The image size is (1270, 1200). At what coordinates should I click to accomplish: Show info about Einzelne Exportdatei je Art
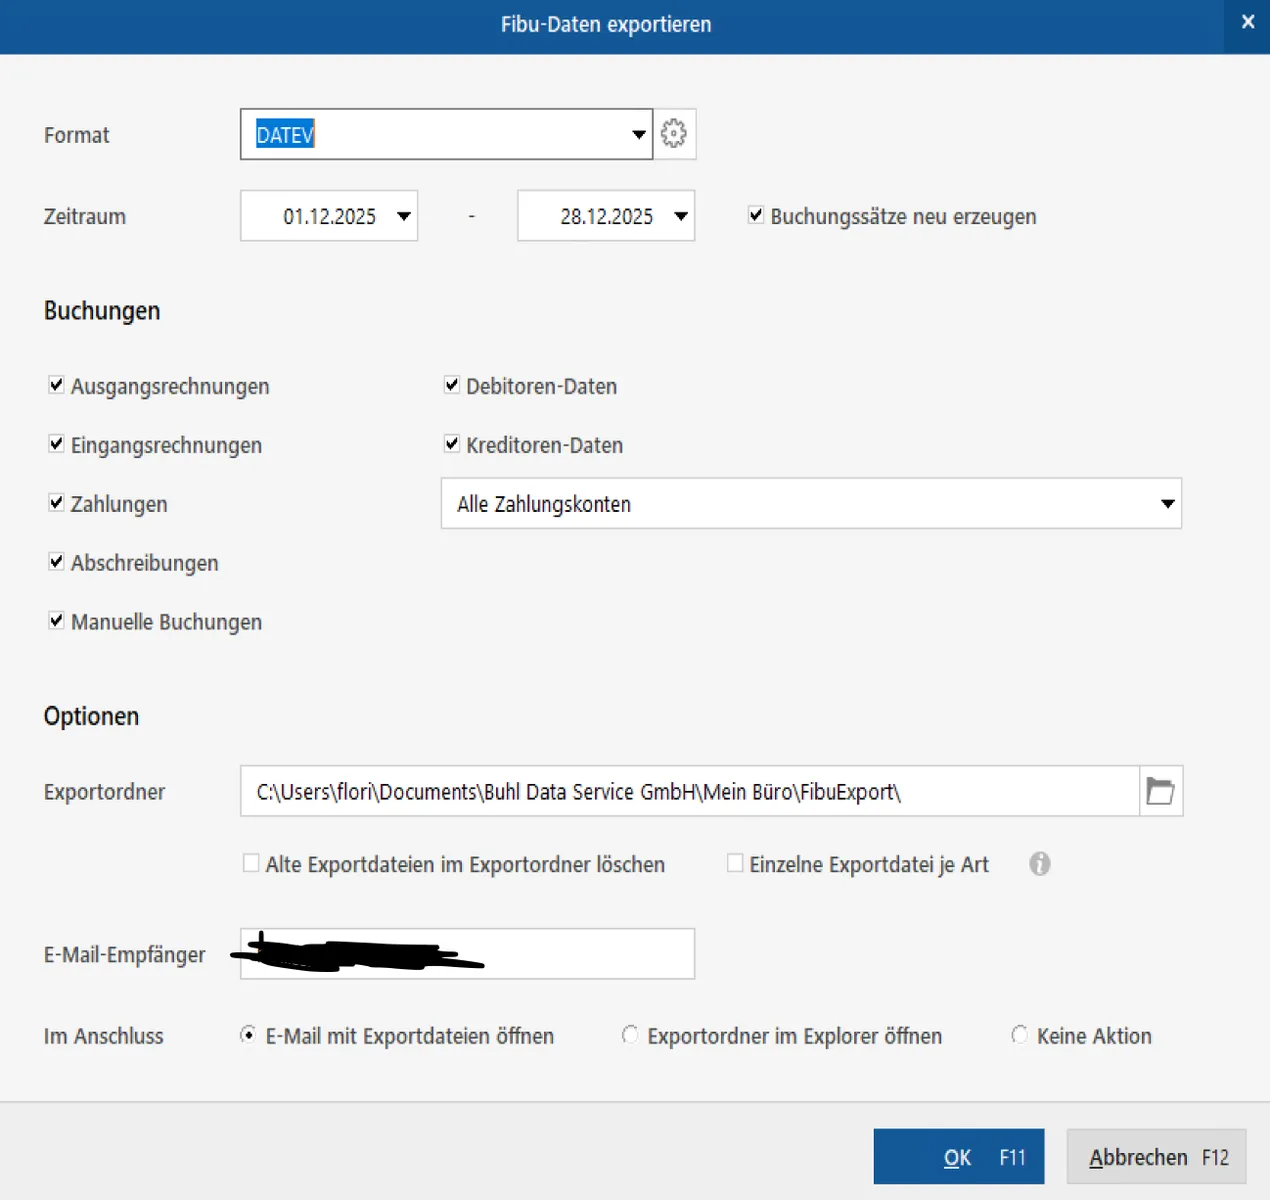tap(1040, 864)
